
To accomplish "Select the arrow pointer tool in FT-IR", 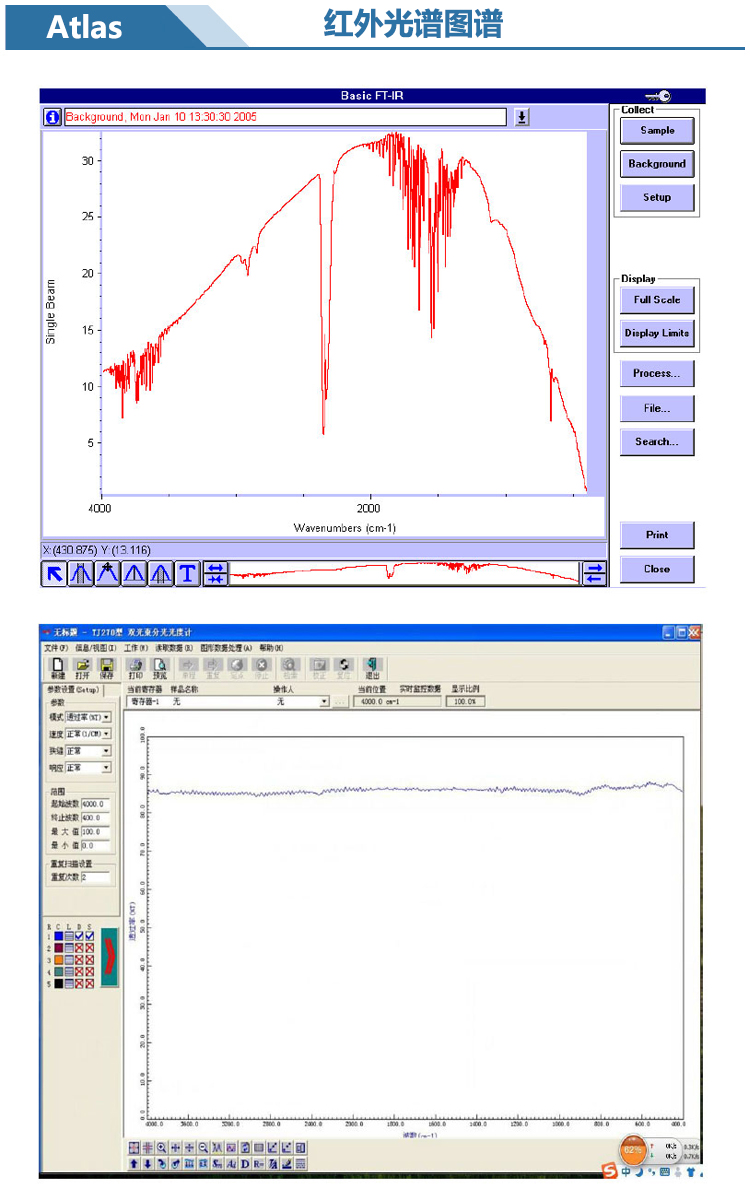I will click(x=54, y=573).
